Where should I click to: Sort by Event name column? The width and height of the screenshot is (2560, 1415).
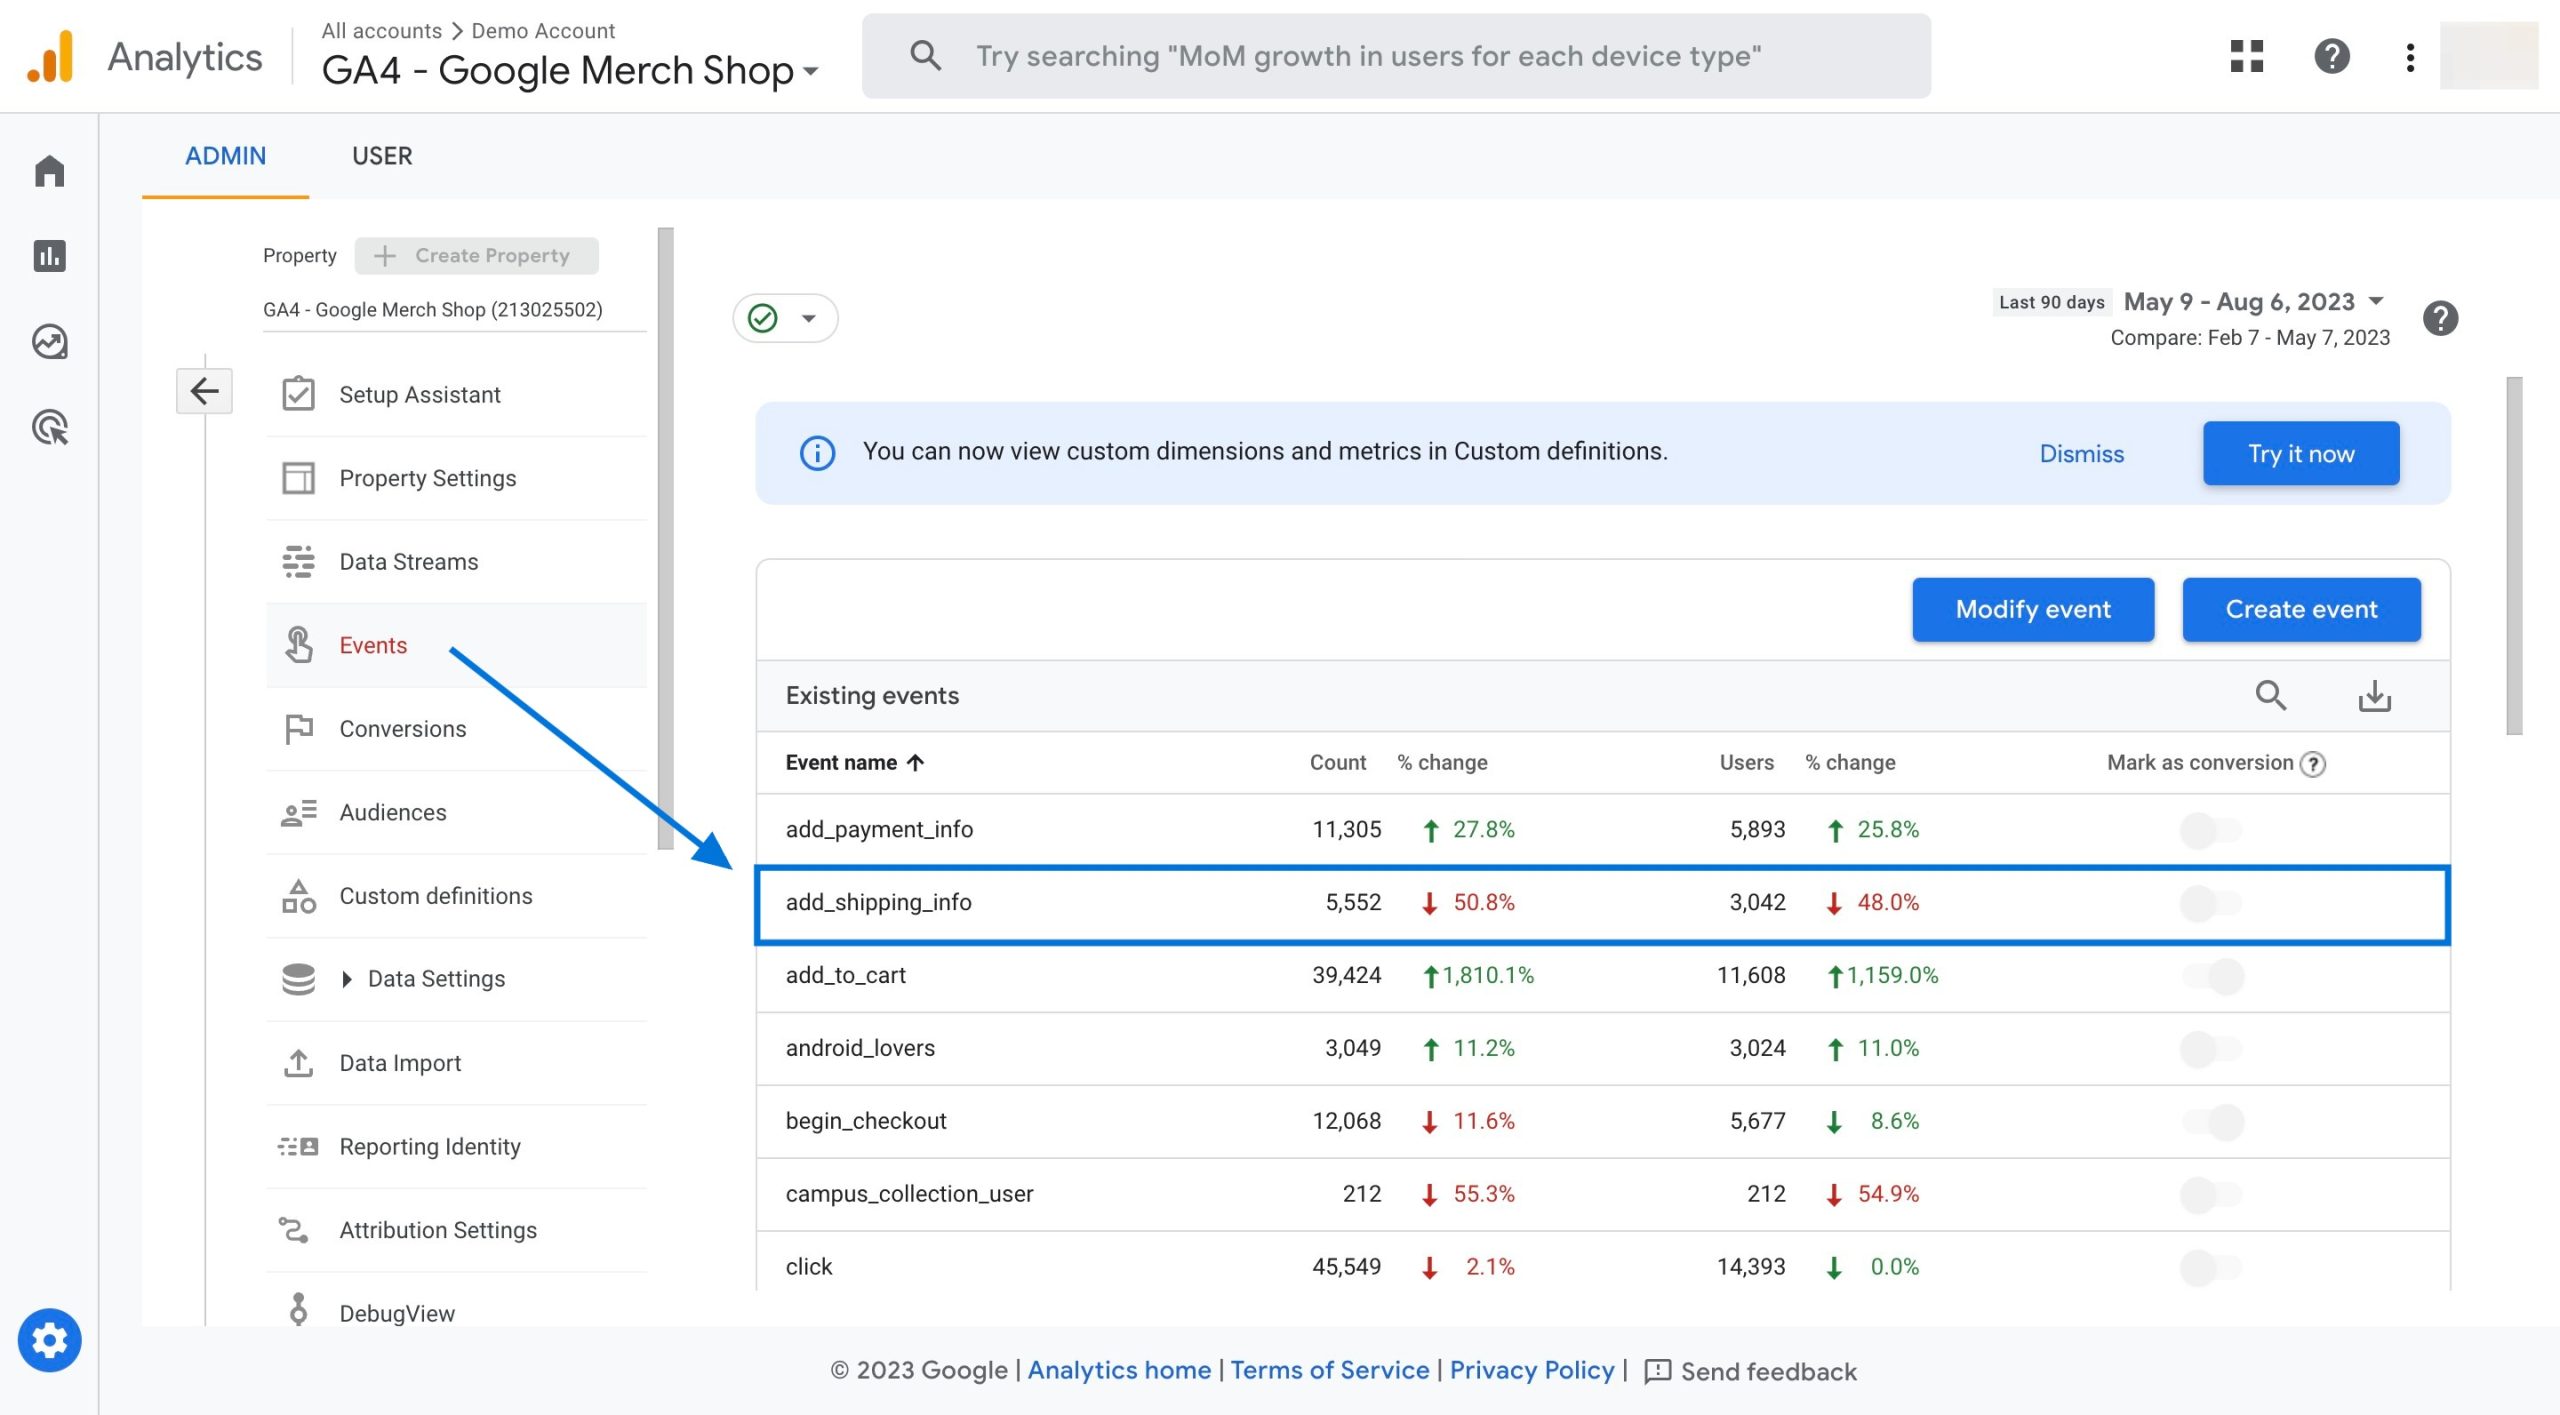click(854, 763)
